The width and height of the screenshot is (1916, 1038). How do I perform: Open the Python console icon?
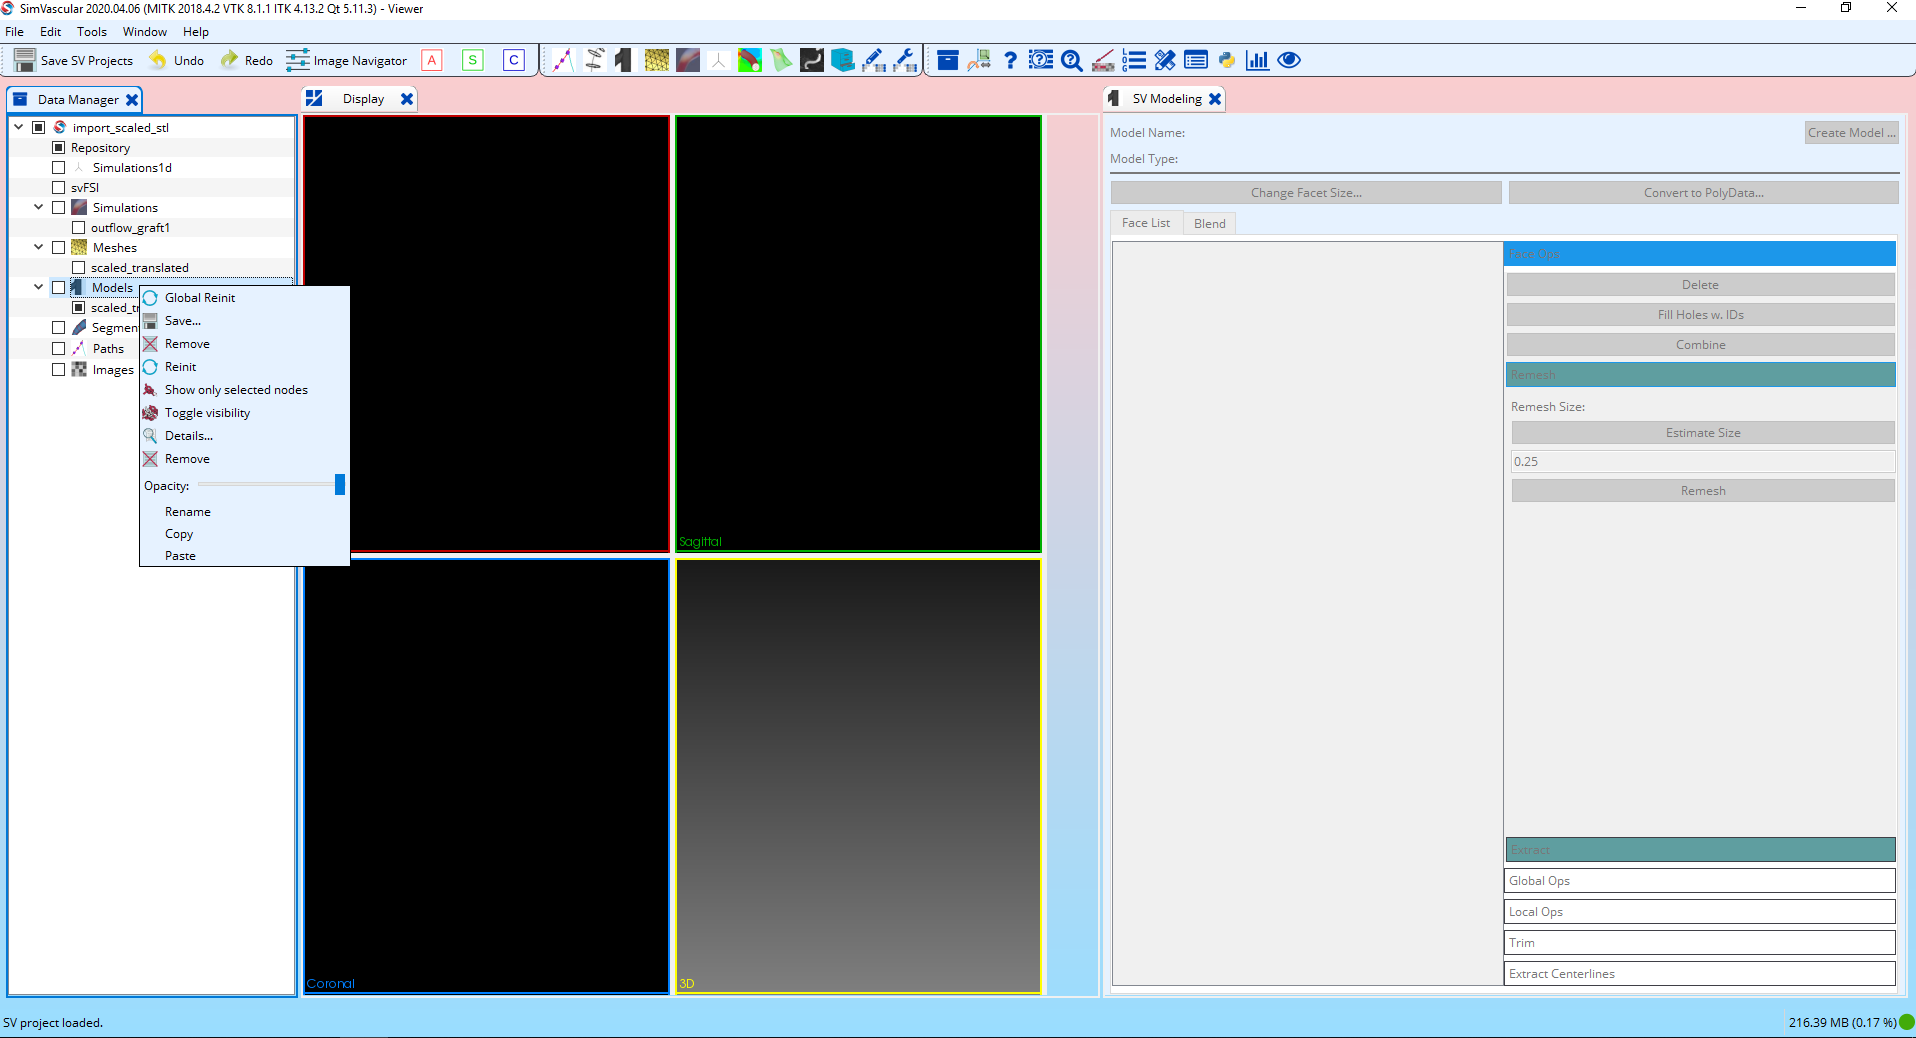coord(1227,60)
